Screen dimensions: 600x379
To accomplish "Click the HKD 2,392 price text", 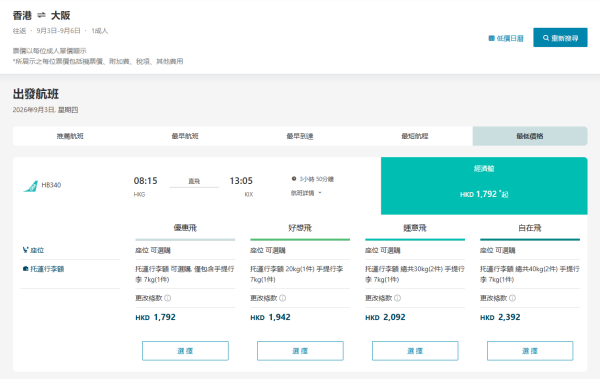I will [500, 317].
